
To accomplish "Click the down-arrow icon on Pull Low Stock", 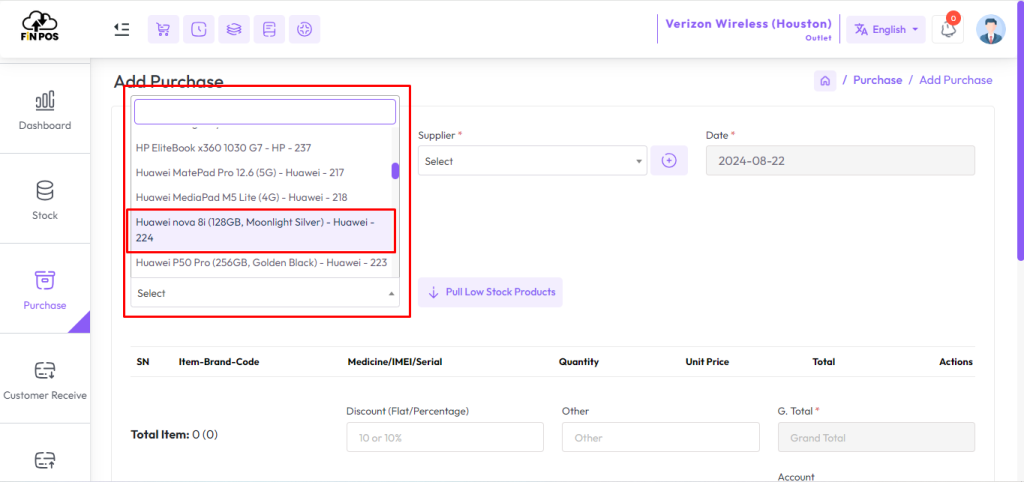I will [433, 292].
